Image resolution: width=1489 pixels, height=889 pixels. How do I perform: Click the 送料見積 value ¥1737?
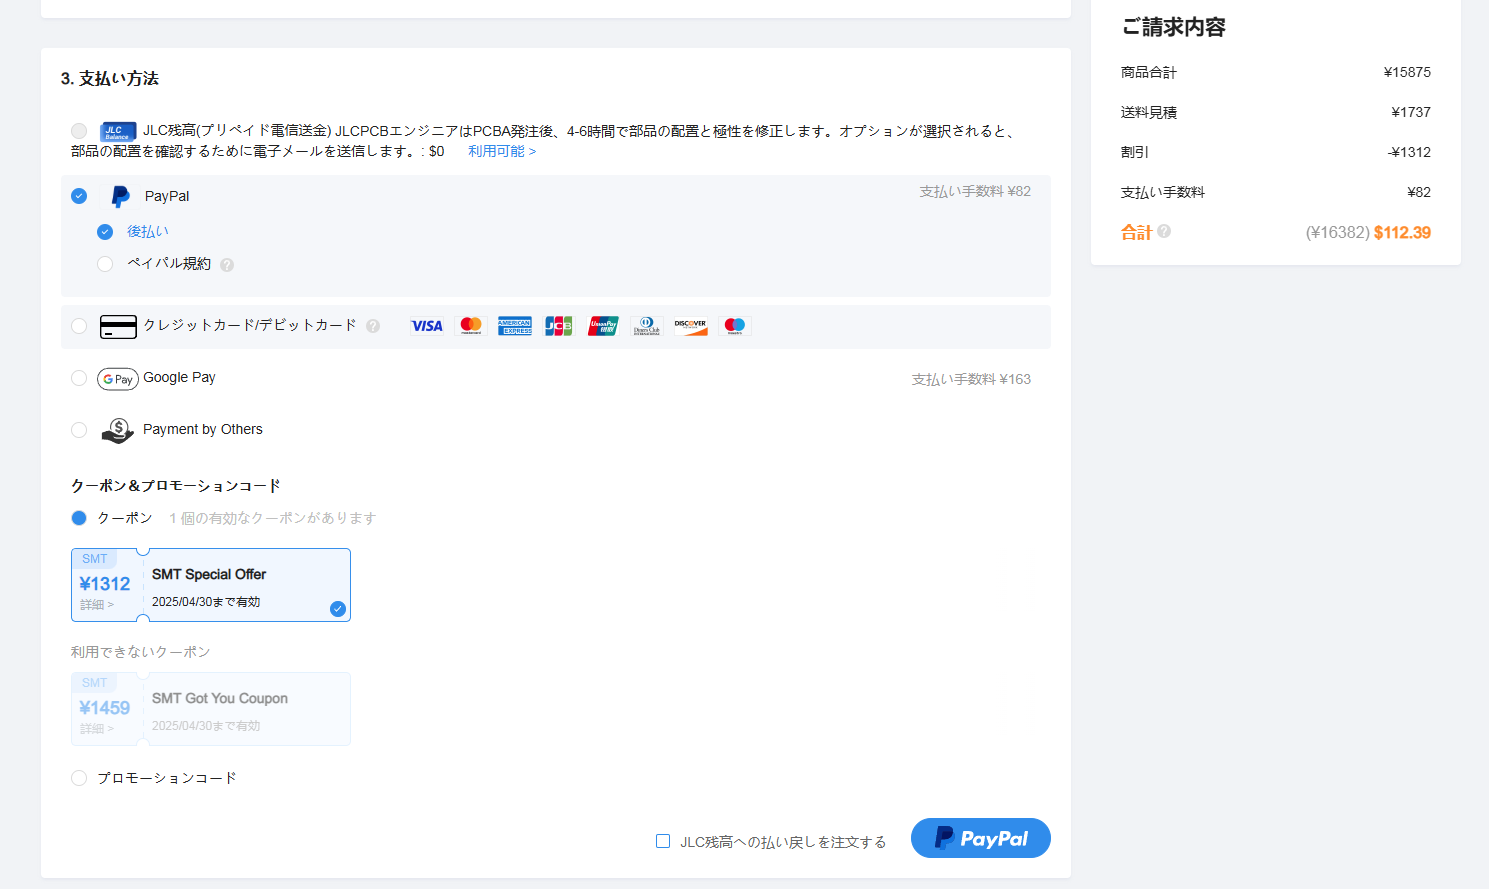click(1411, 112)
